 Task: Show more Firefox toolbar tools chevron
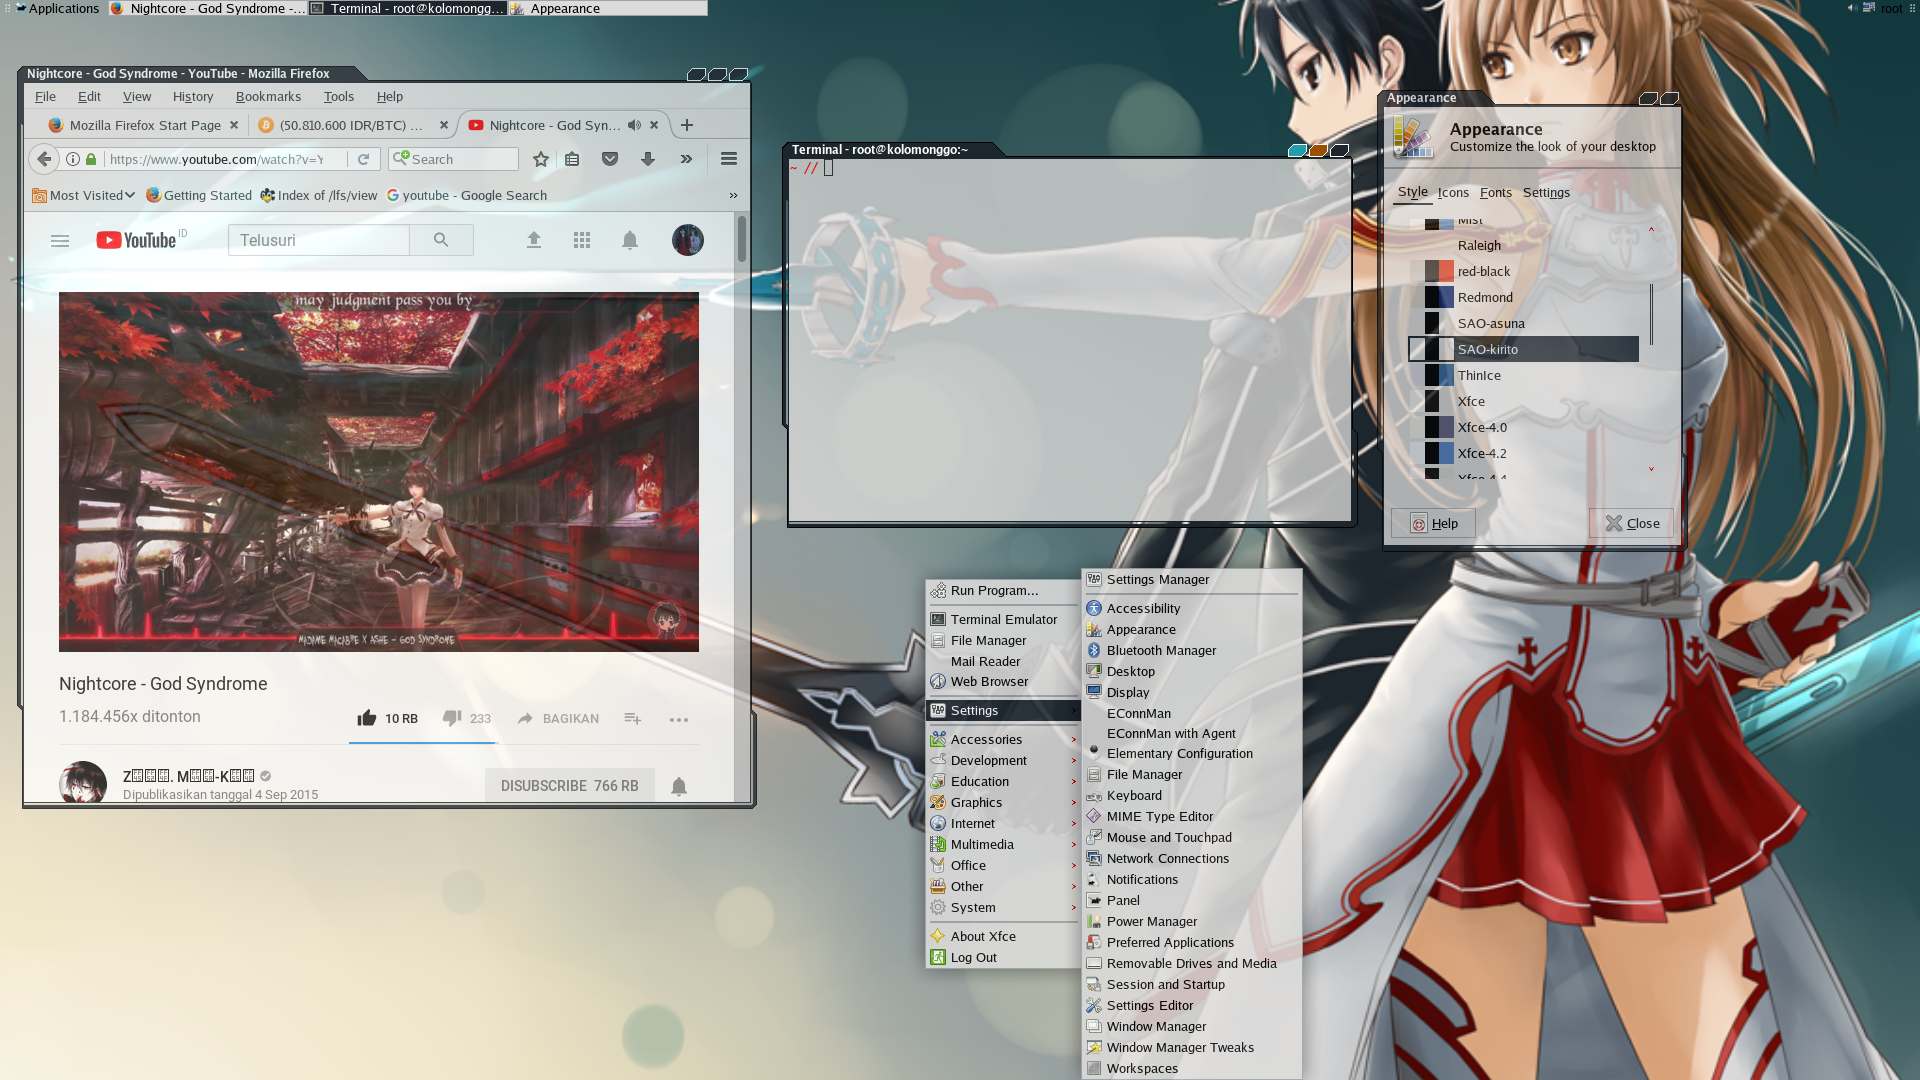[x=686, y=159]
